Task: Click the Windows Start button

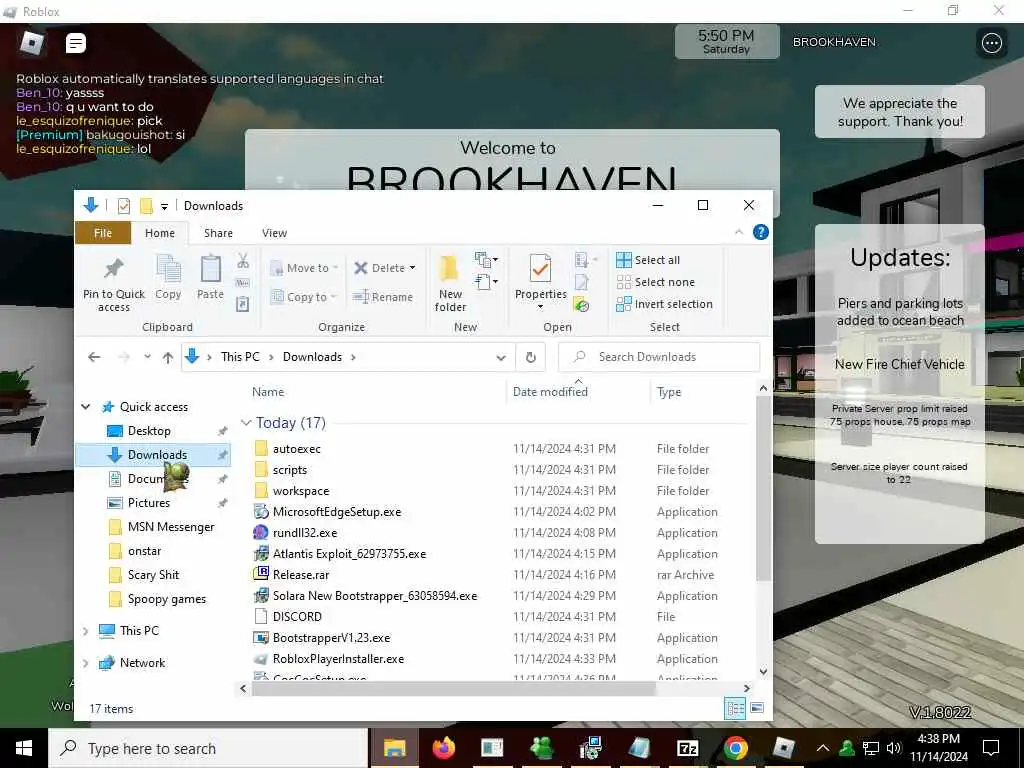Action: 24,748
